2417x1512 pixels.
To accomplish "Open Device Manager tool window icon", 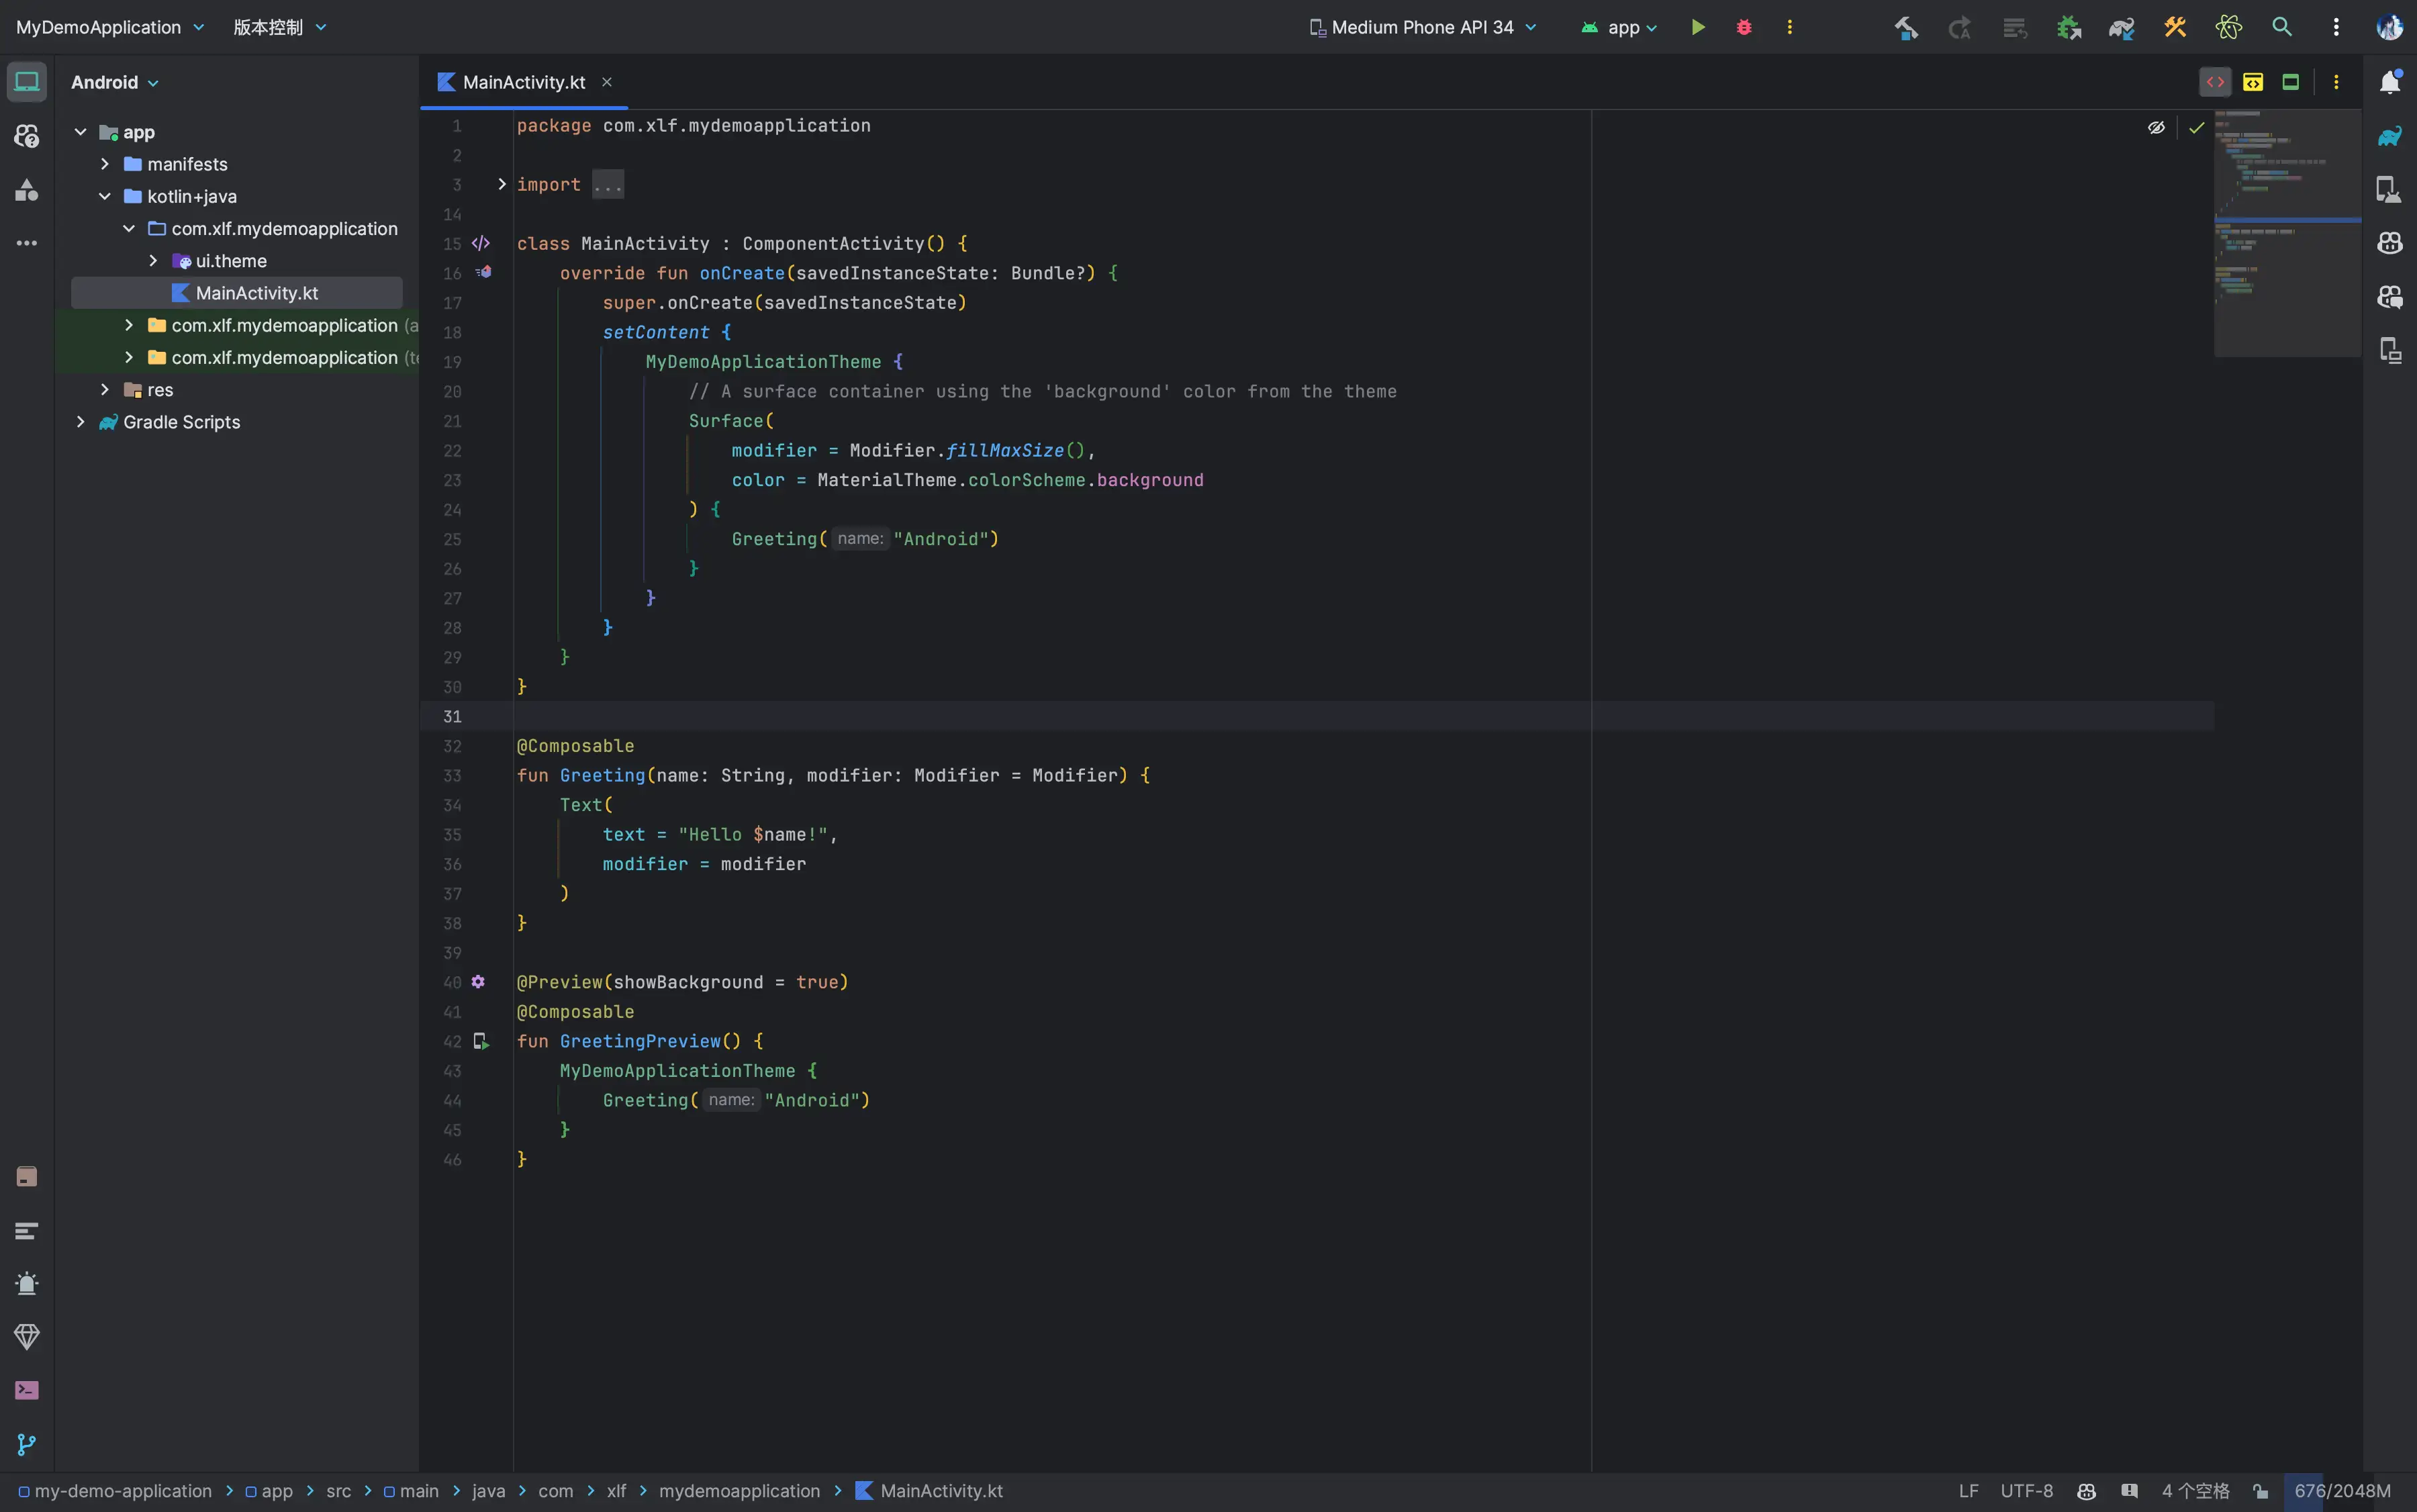I will [2390, 189].
